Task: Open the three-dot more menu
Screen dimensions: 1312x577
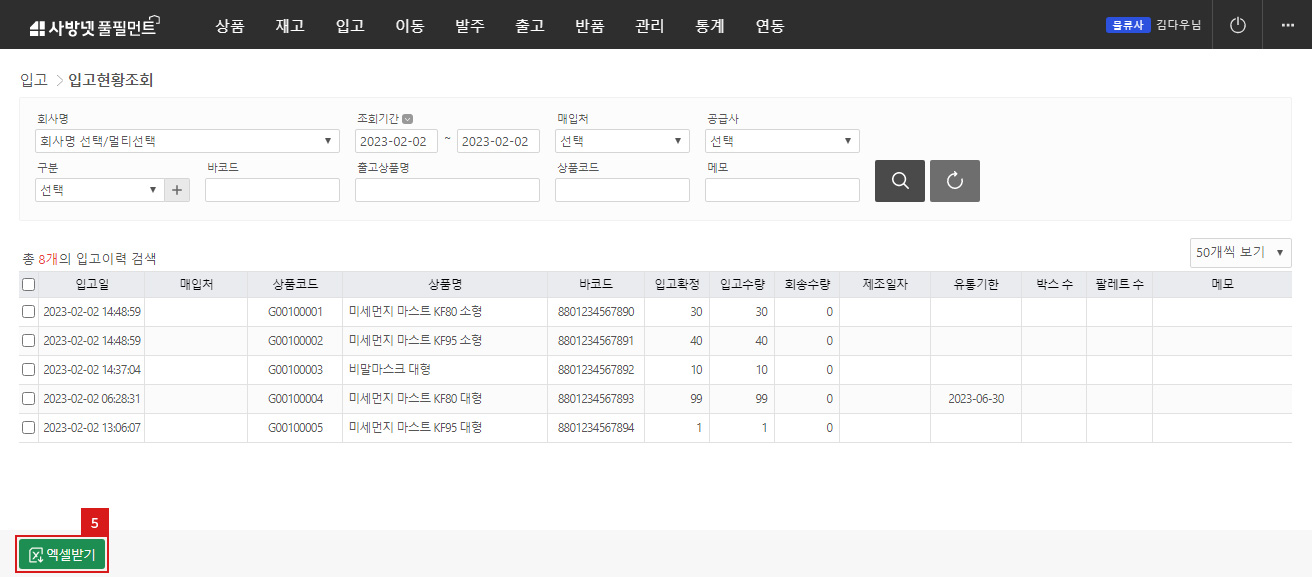Action: pos(1287,25)
